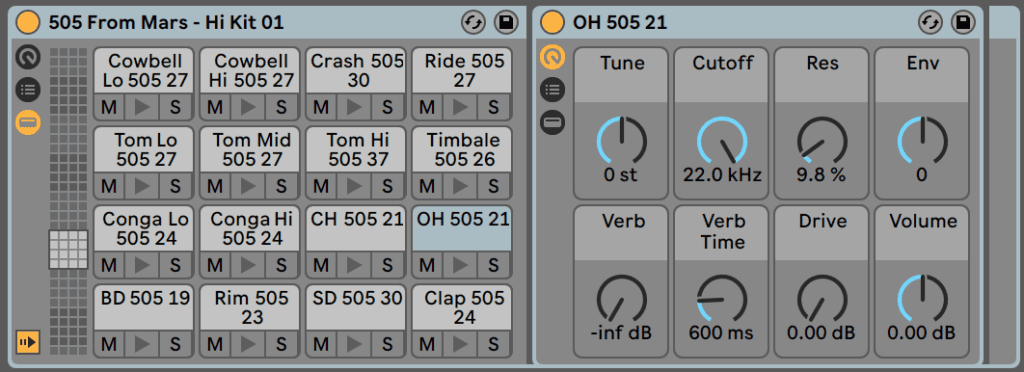Image resolution: width=1024 pixels, height=372 pixels.
Task: Click Hot-Swap Preset icon on OH 505 21
Action: tap(930, 23)
